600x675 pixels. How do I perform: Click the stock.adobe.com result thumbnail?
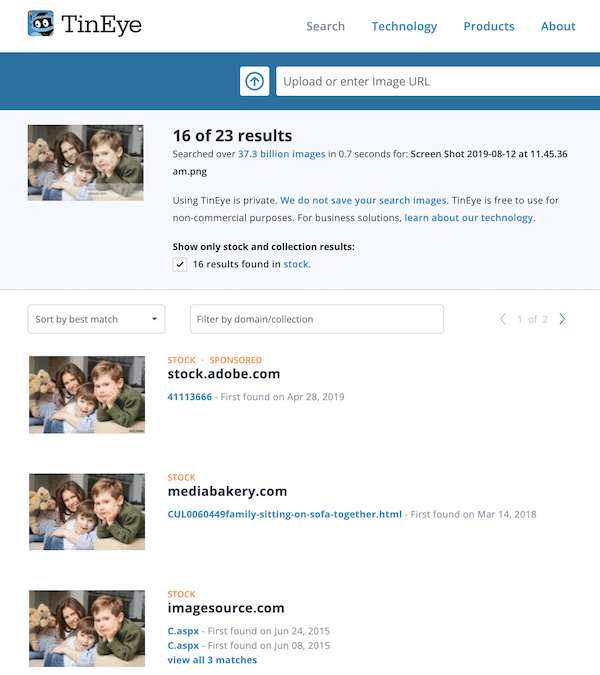87,394
